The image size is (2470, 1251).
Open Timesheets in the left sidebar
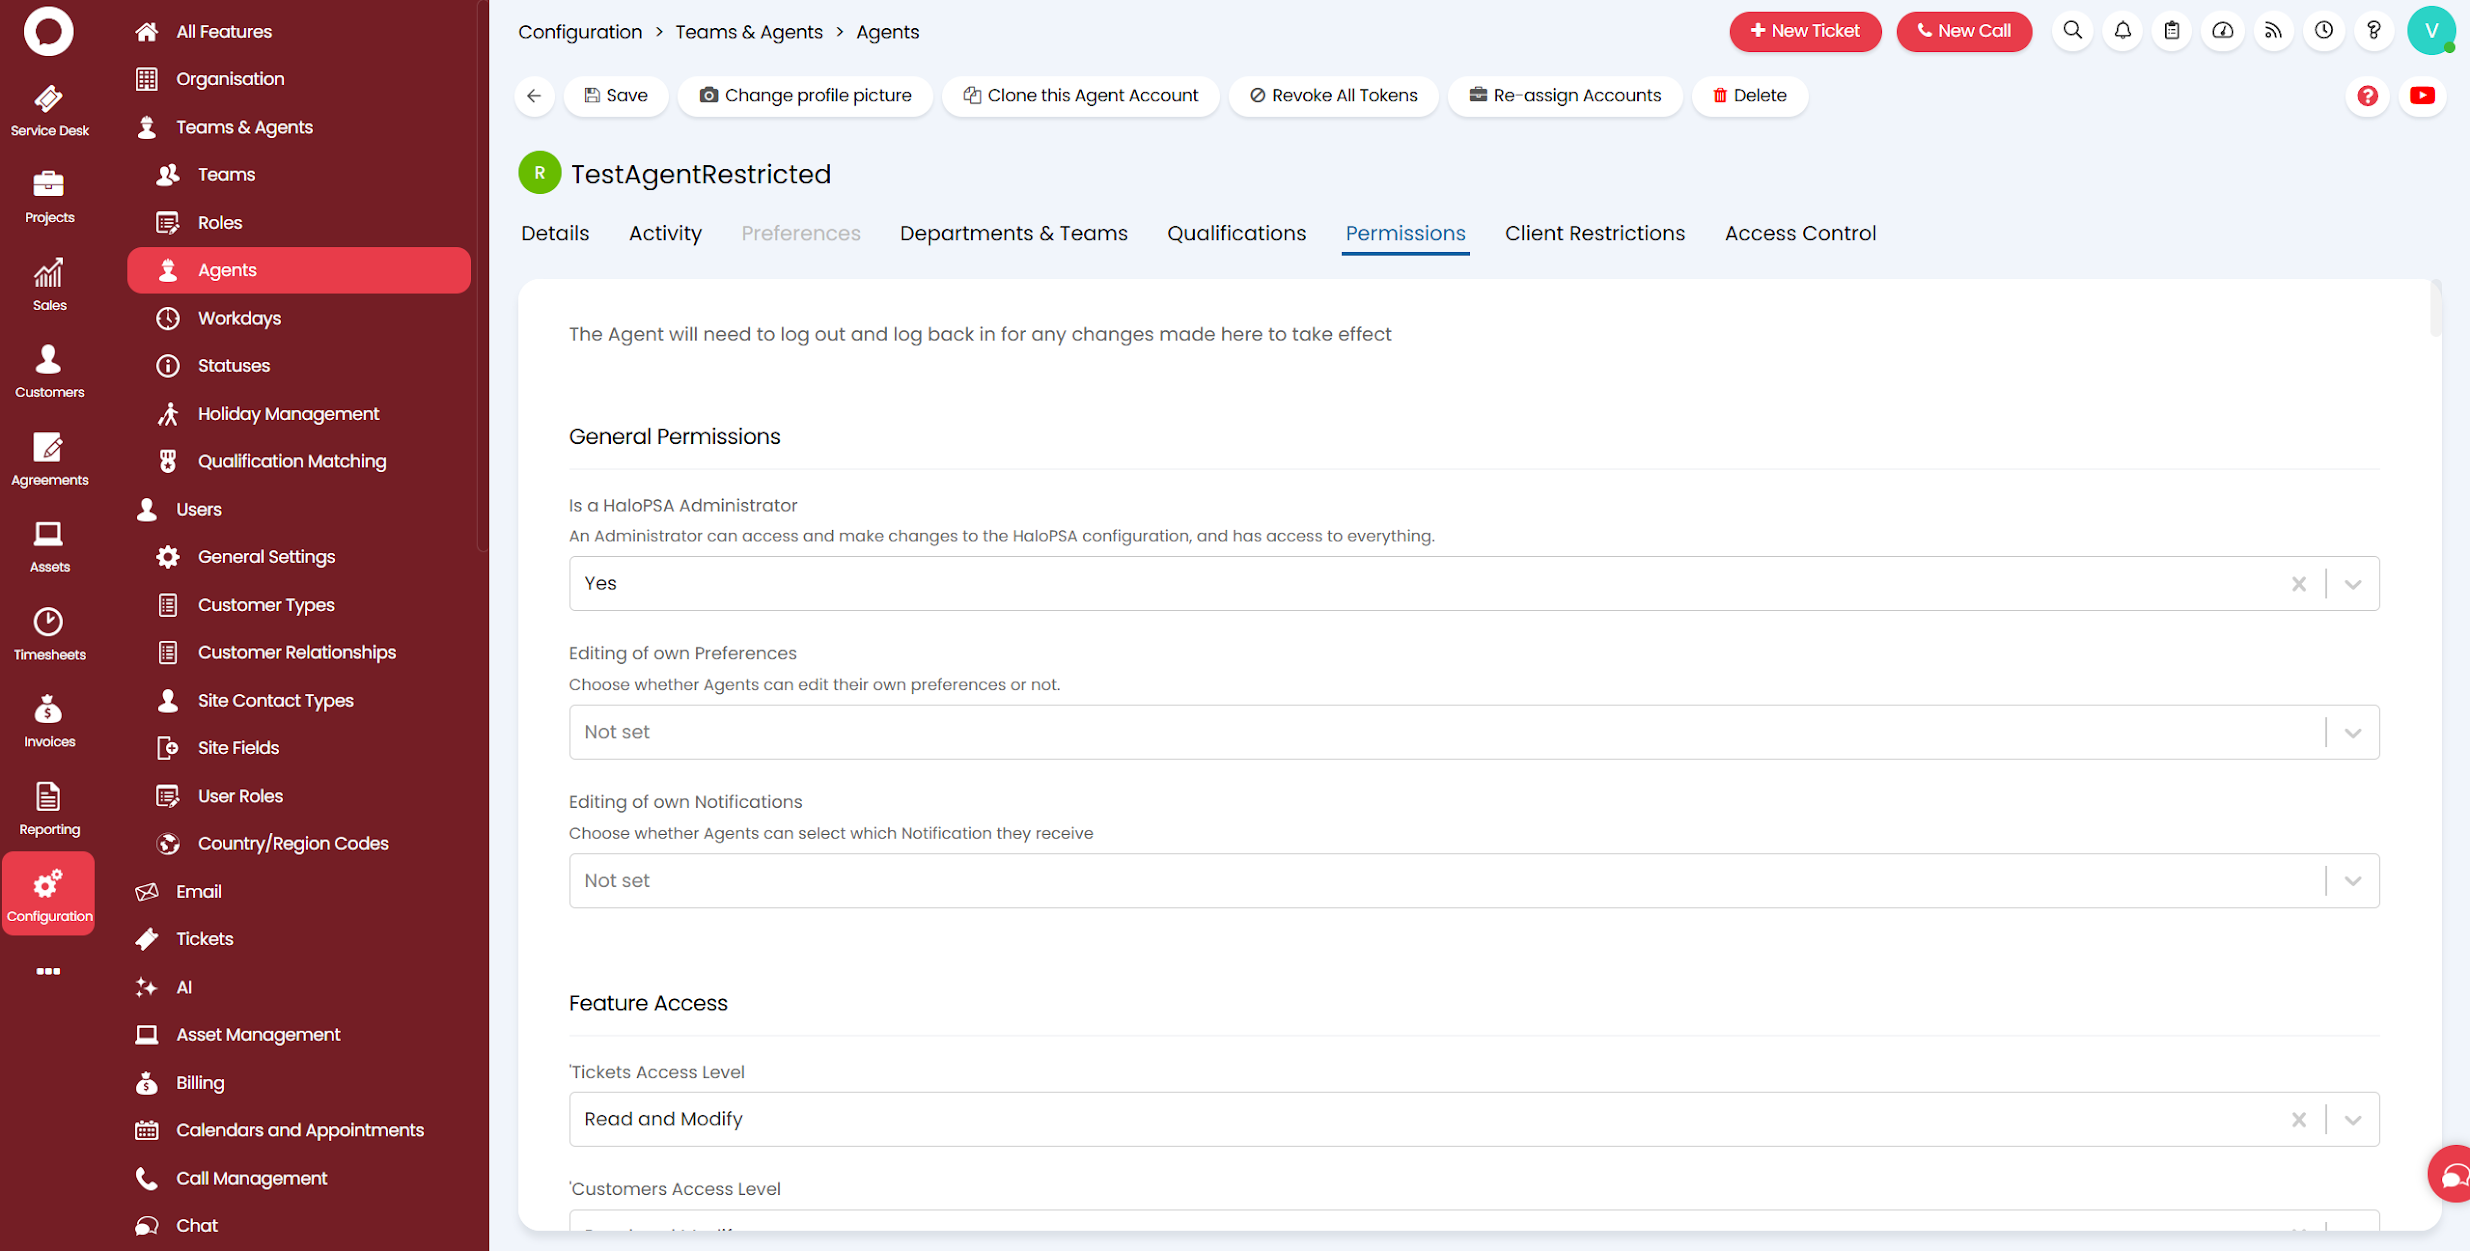pos(49,634)
